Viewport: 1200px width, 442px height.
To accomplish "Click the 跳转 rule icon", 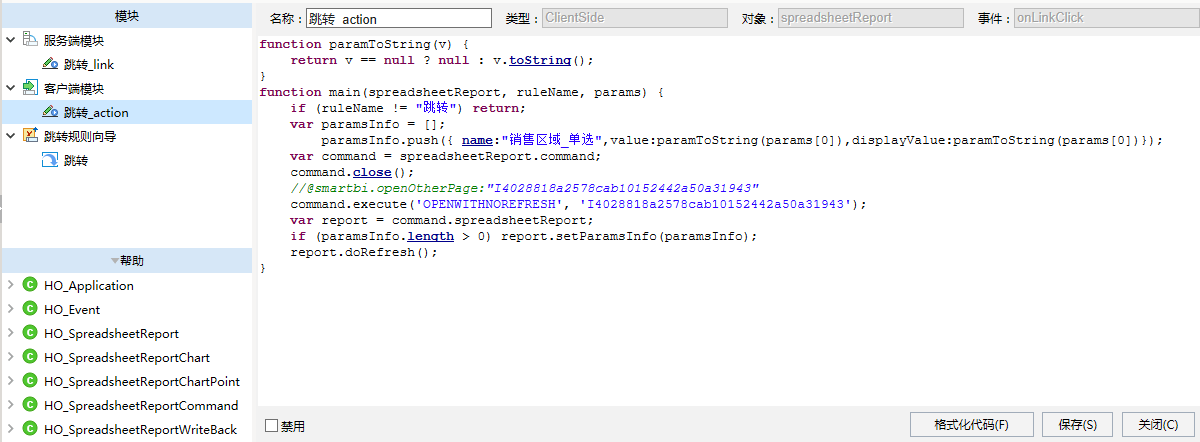I will [50, 160].
